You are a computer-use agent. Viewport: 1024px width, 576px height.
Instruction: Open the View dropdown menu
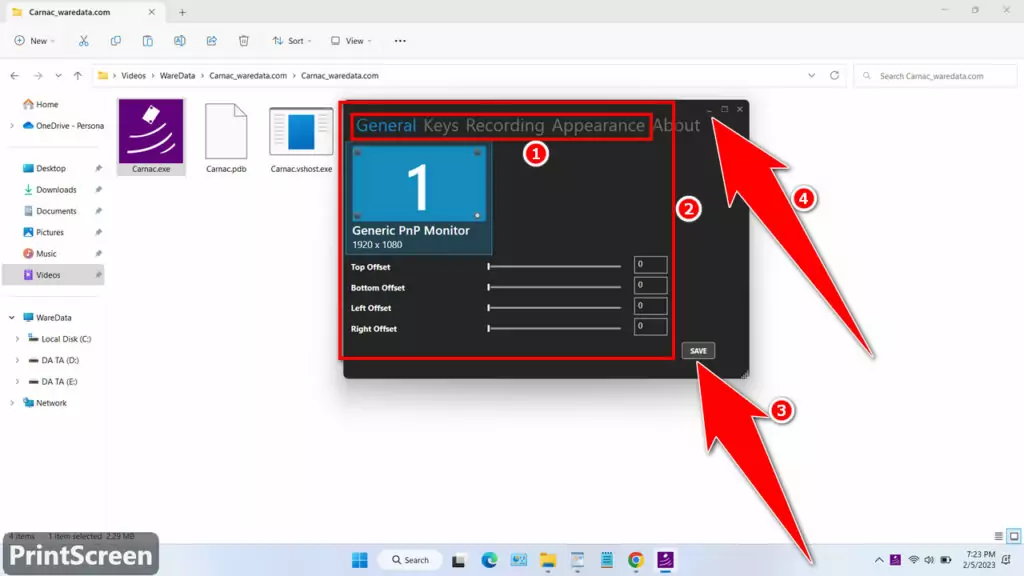pos(351,41)
